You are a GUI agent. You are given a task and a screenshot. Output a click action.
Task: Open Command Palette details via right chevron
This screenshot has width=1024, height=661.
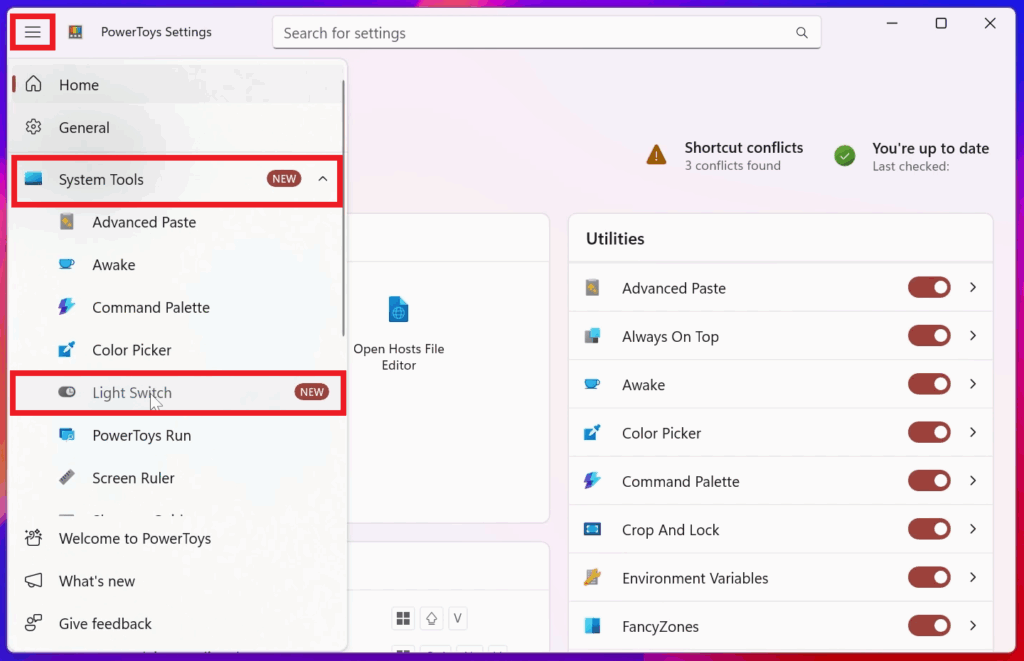(973, 481)
